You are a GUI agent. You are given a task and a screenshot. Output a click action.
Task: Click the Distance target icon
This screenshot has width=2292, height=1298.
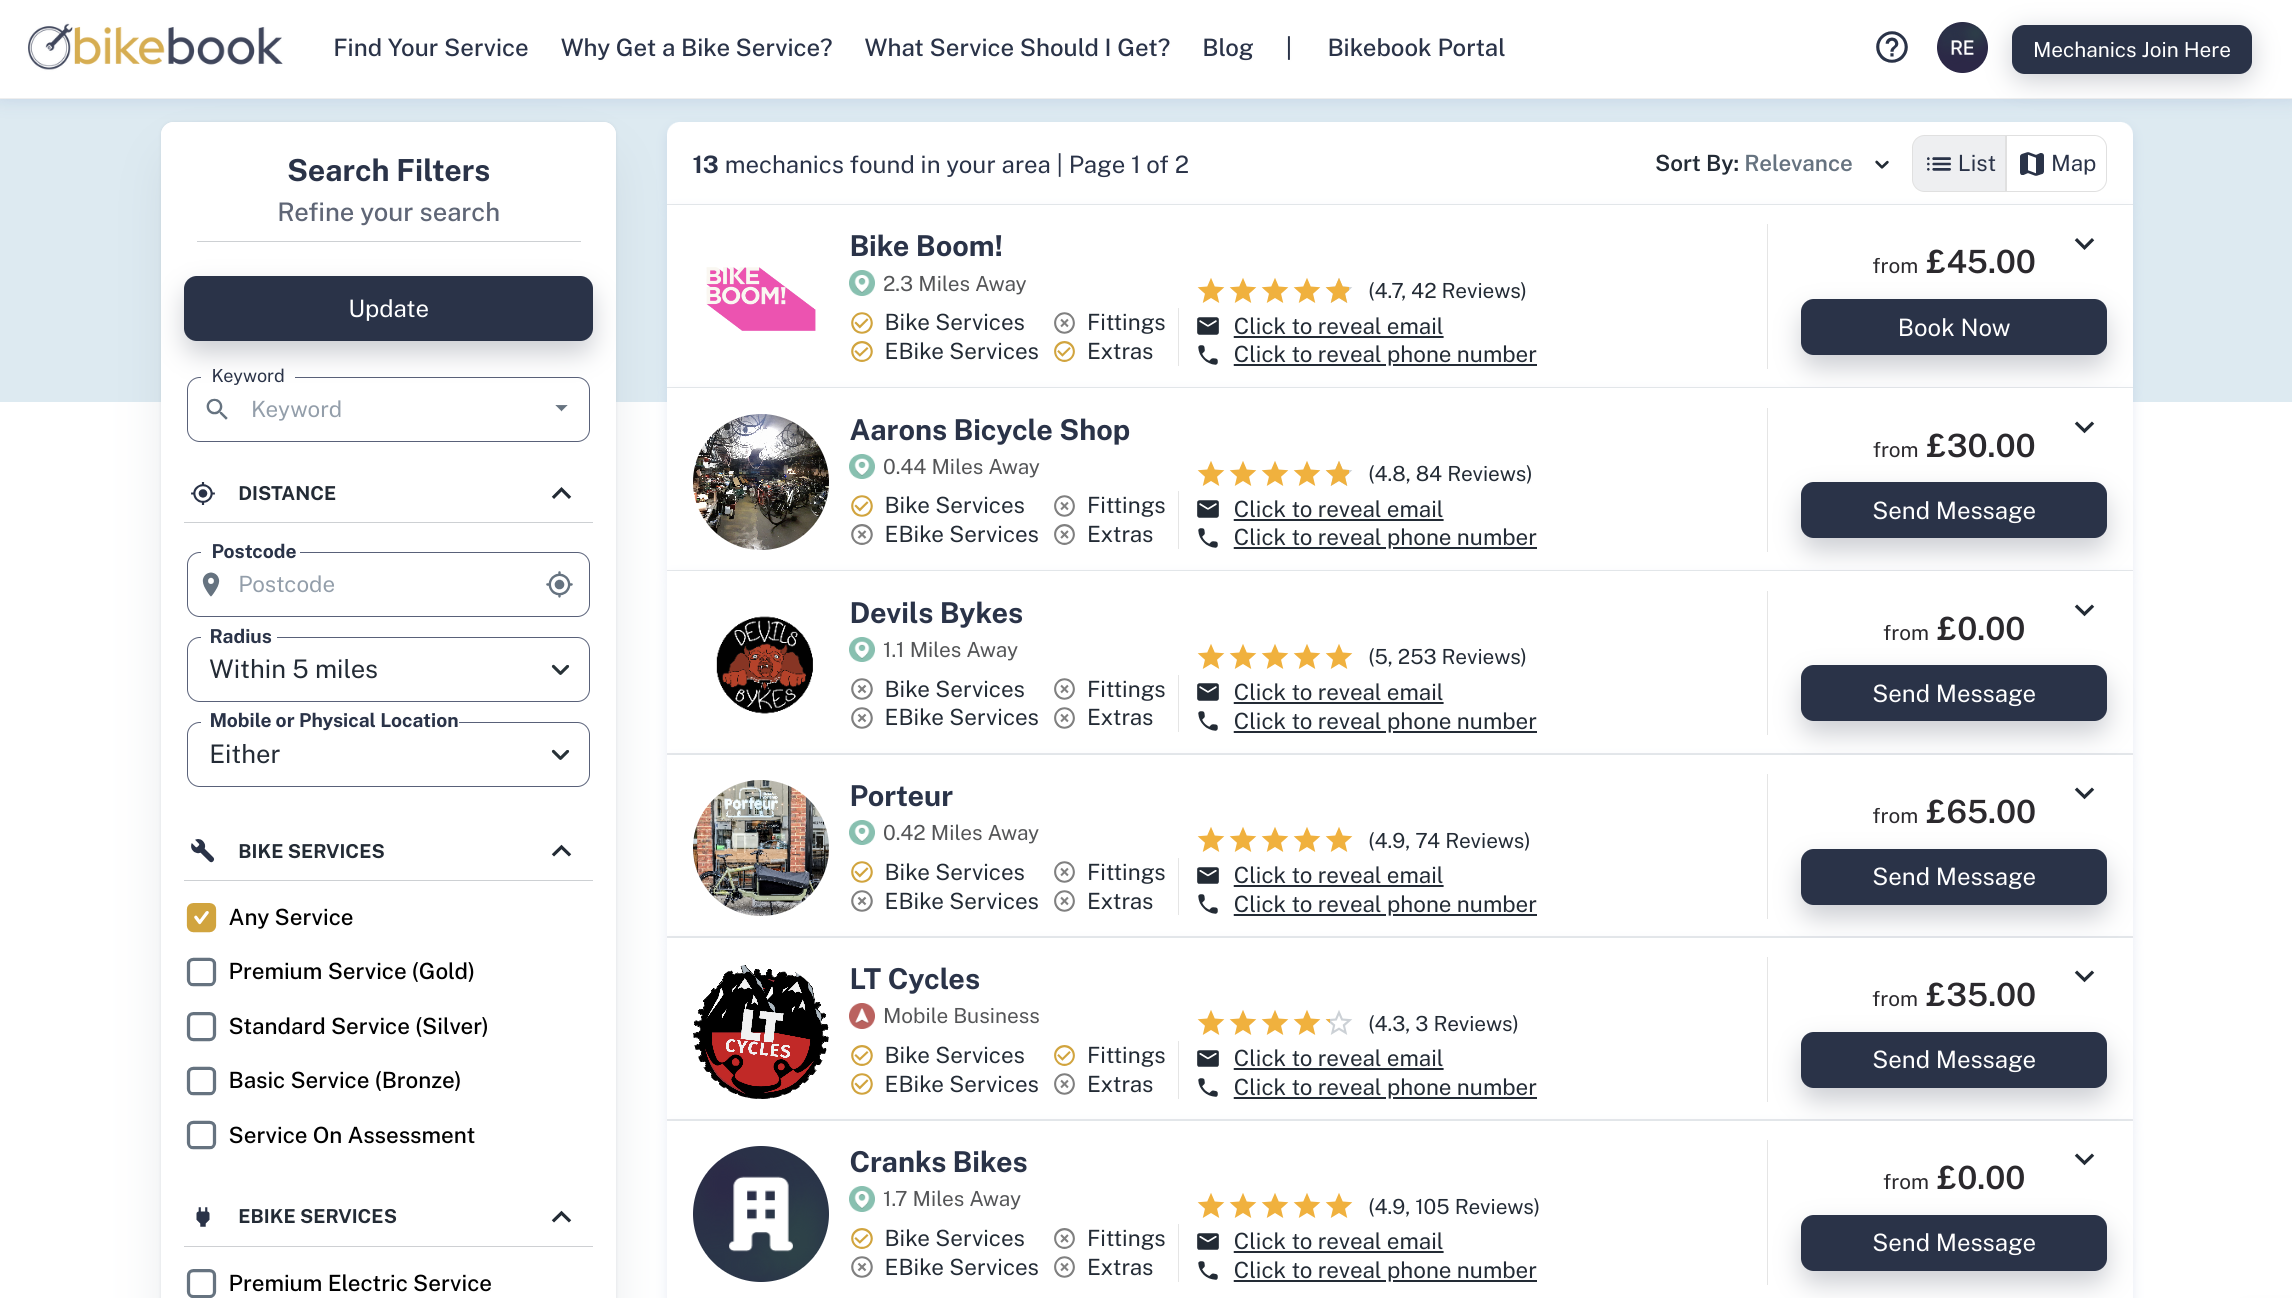(x=202, y=493)
